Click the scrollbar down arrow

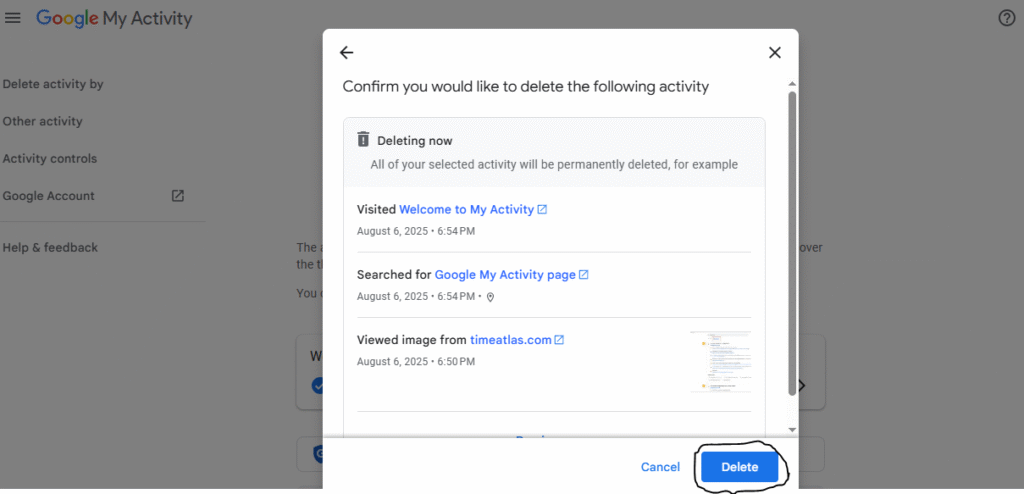coord(792,429)
